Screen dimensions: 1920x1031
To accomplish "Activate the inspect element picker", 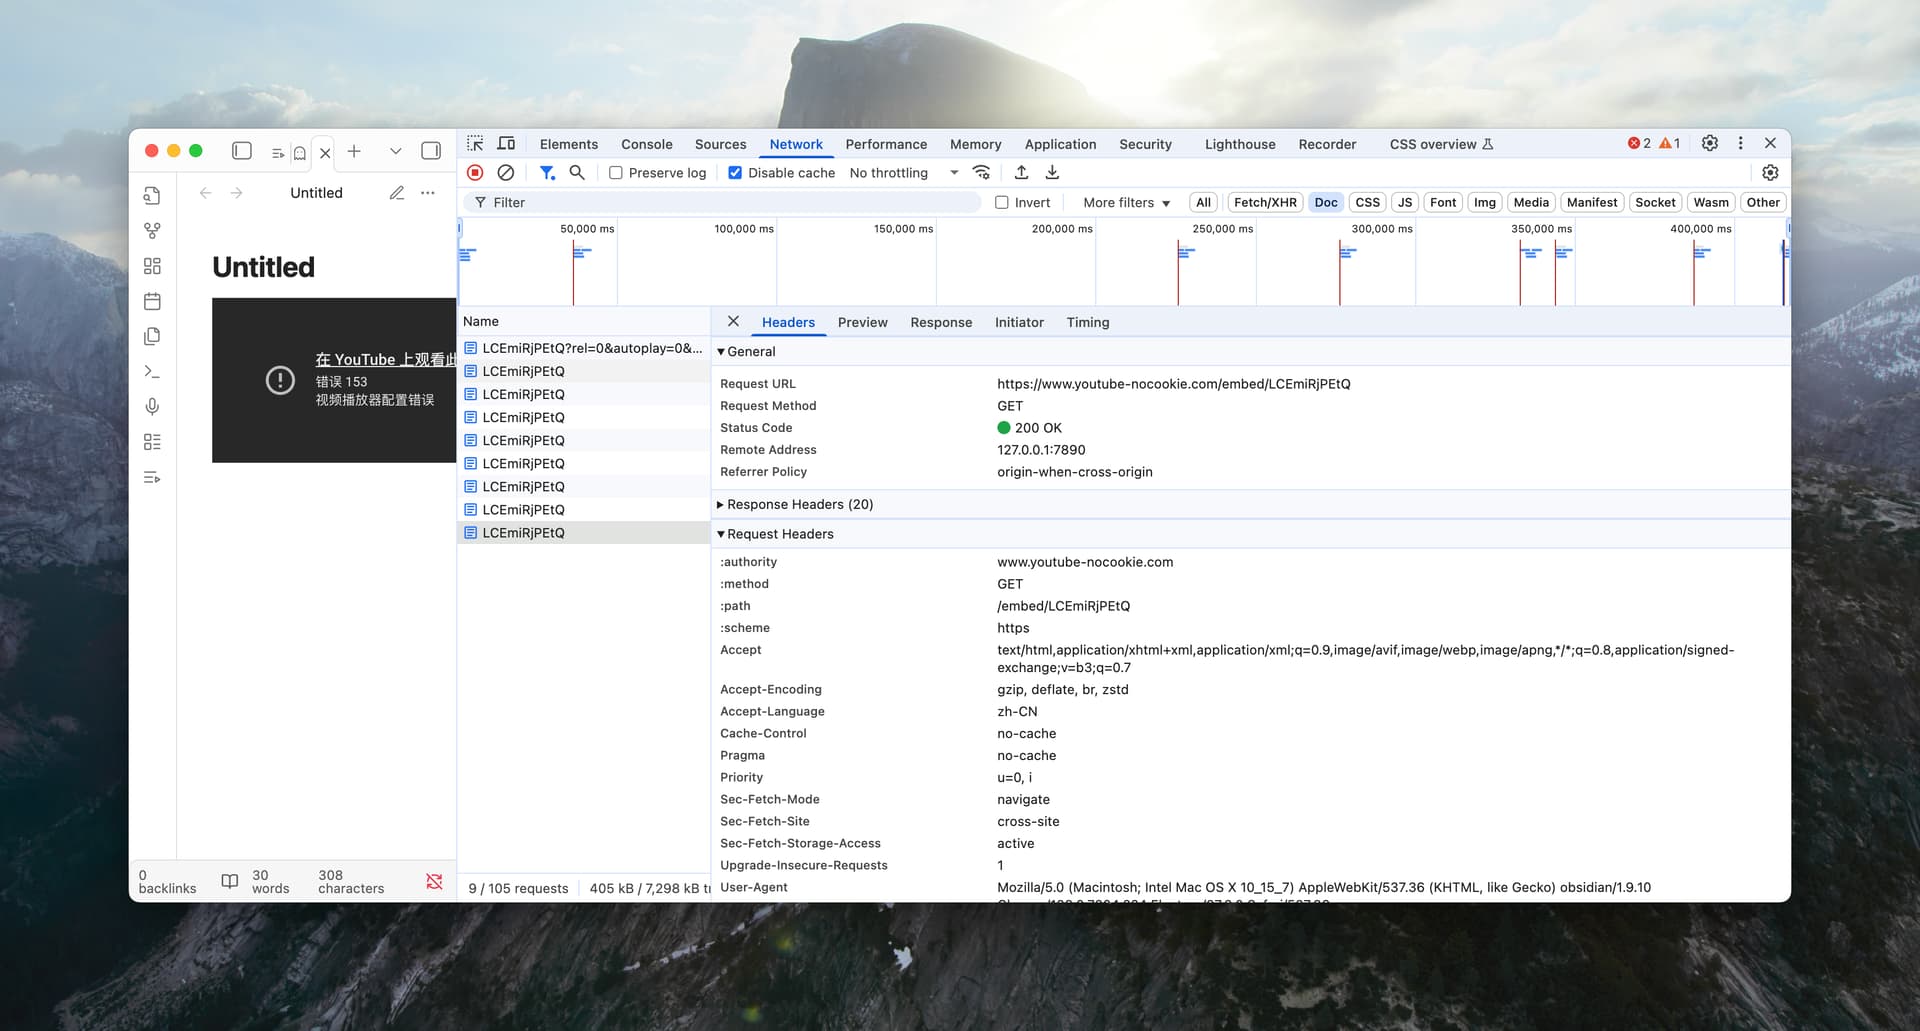I will [x=475, y=144].
